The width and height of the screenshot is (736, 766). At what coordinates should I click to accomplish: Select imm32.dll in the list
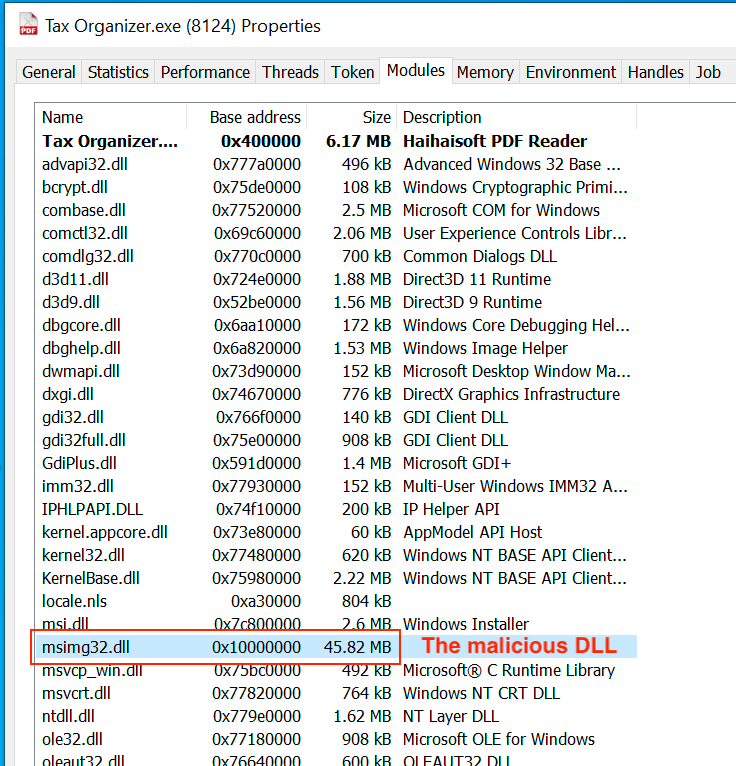336,486
